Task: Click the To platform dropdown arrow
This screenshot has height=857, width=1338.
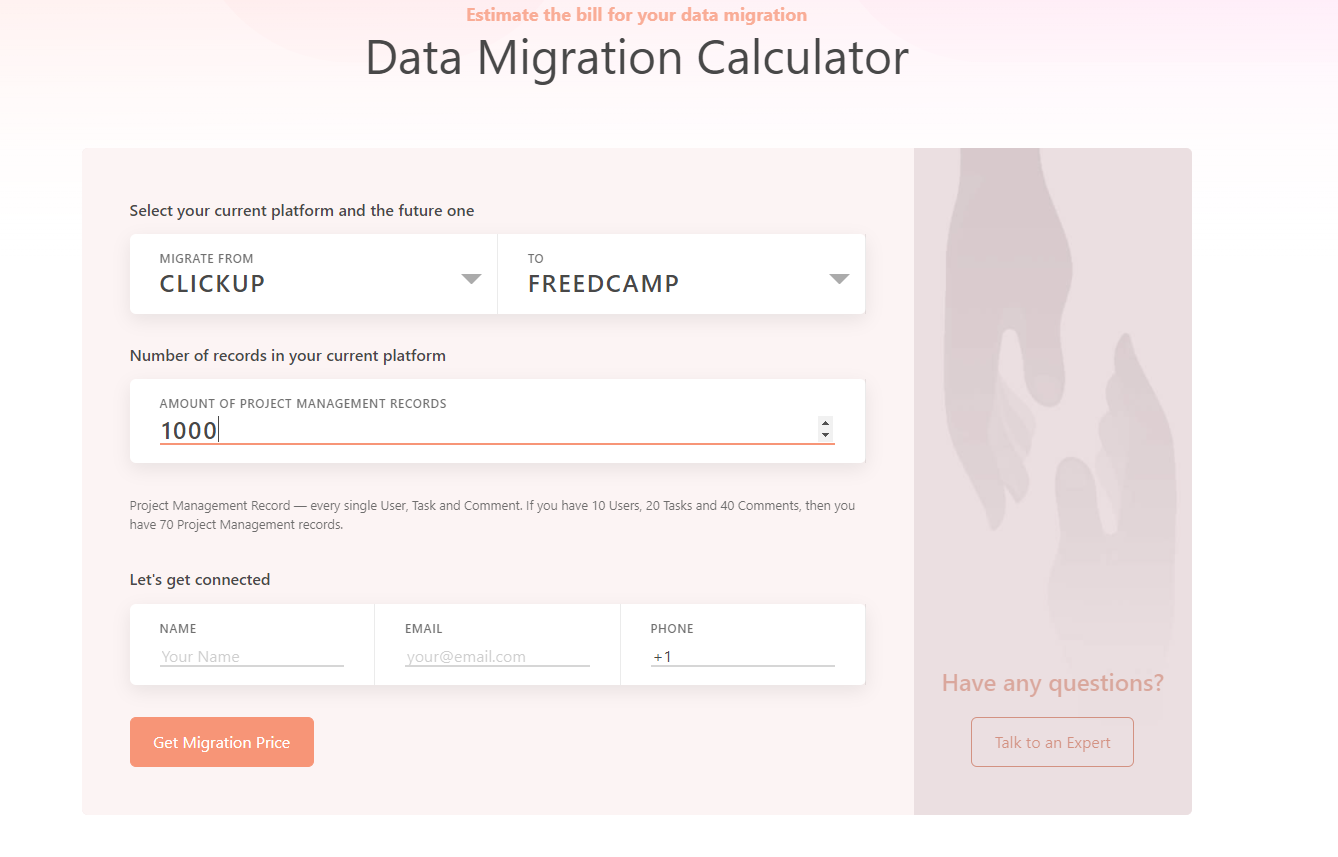Action: [839, 279]
